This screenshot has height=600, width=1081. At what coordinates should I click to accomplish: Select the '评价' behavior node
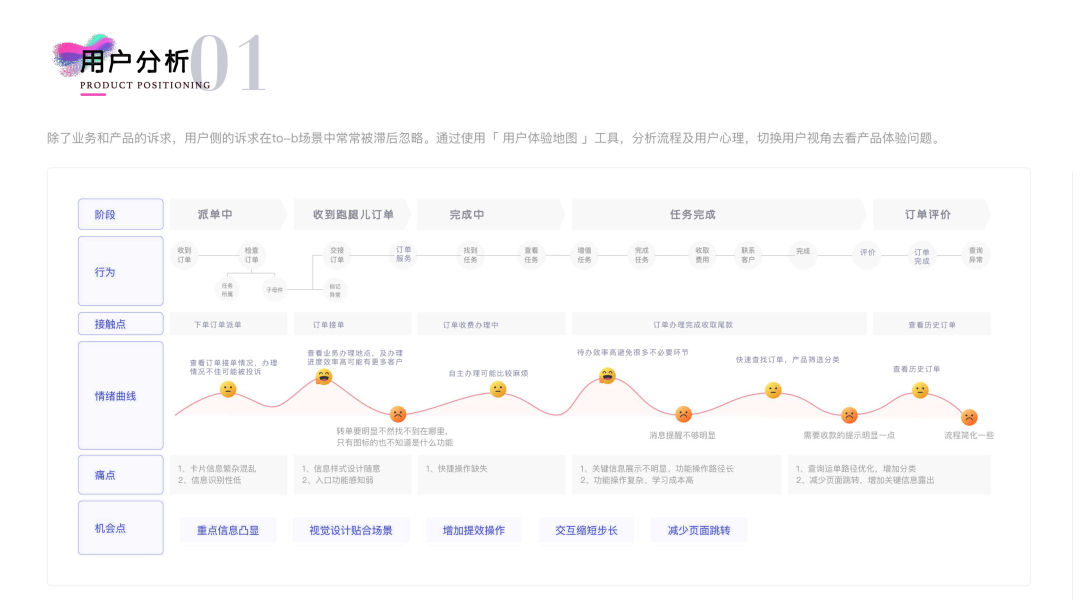pyautogui.click(x=867, y=253)
